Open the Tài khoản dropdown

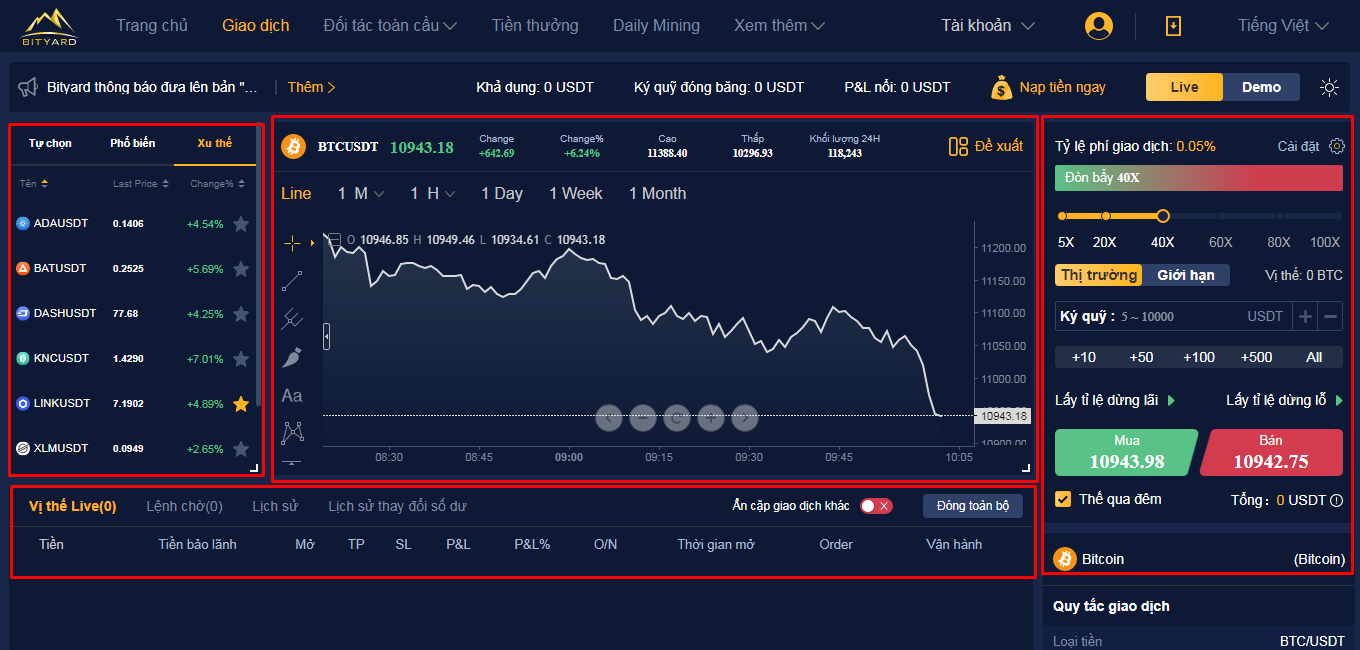[987, 26]
